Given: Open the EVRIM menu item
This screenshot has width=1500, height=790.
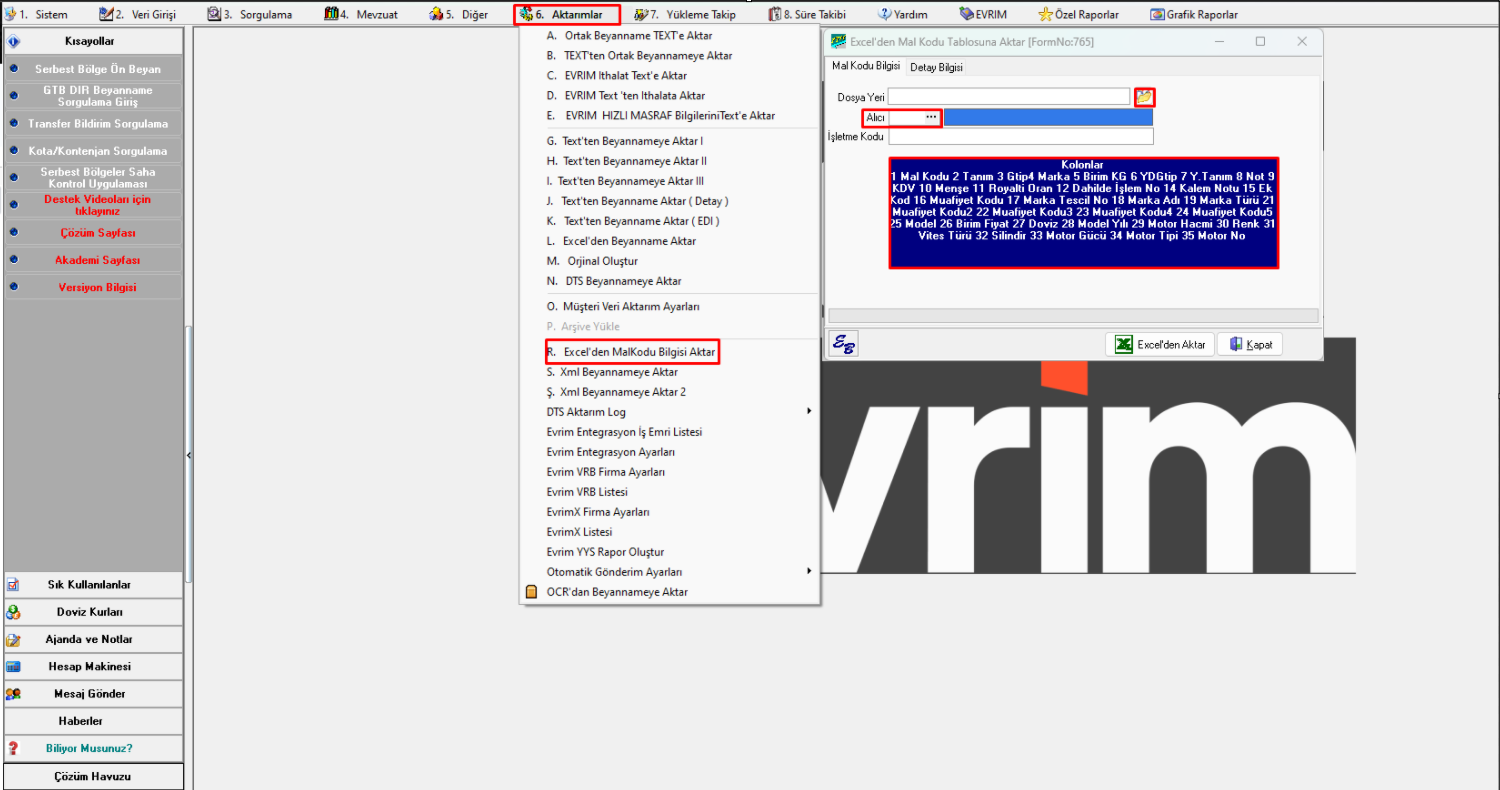Looking at the screenshot, I should tap(983, 14).
